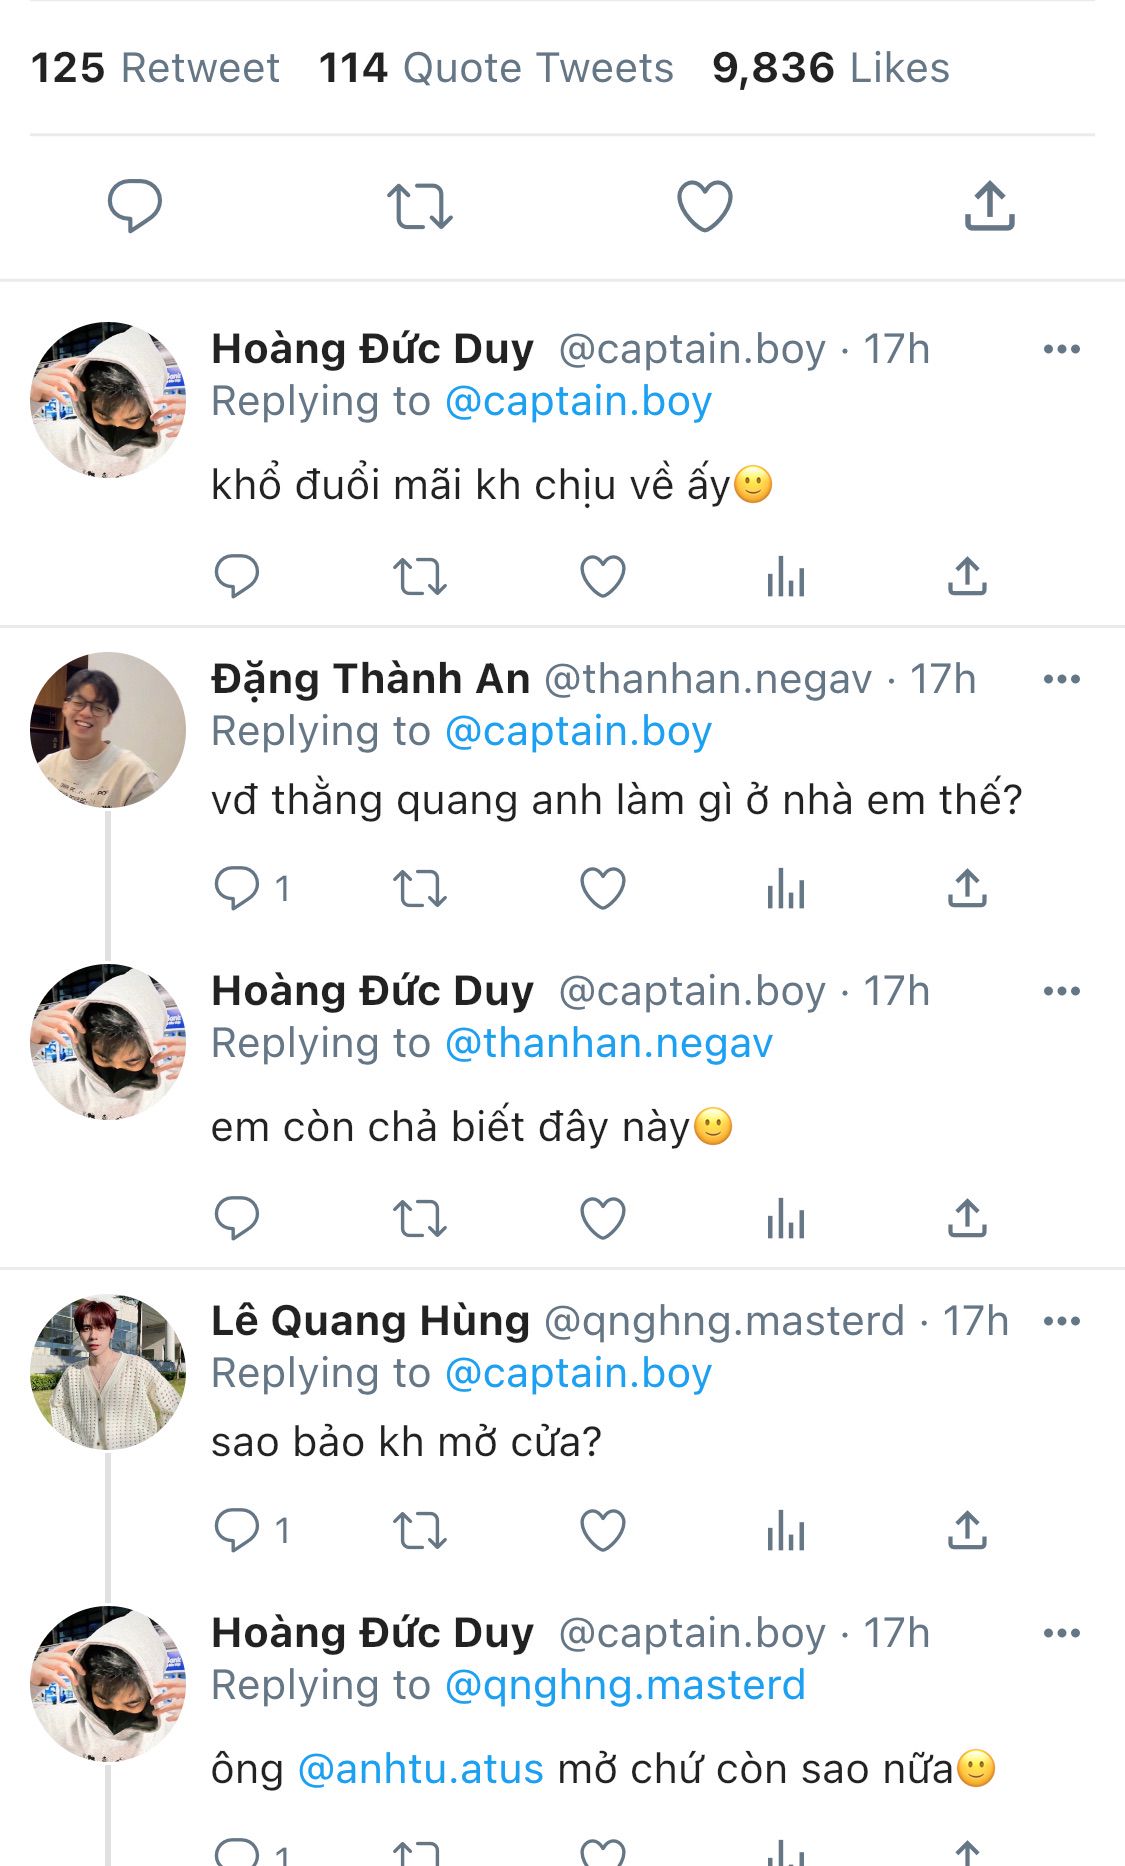View analytics for "khổ đuổi mãi" tweet
This screenshot has height=1866, width=1125.
(x=786, y=577)
